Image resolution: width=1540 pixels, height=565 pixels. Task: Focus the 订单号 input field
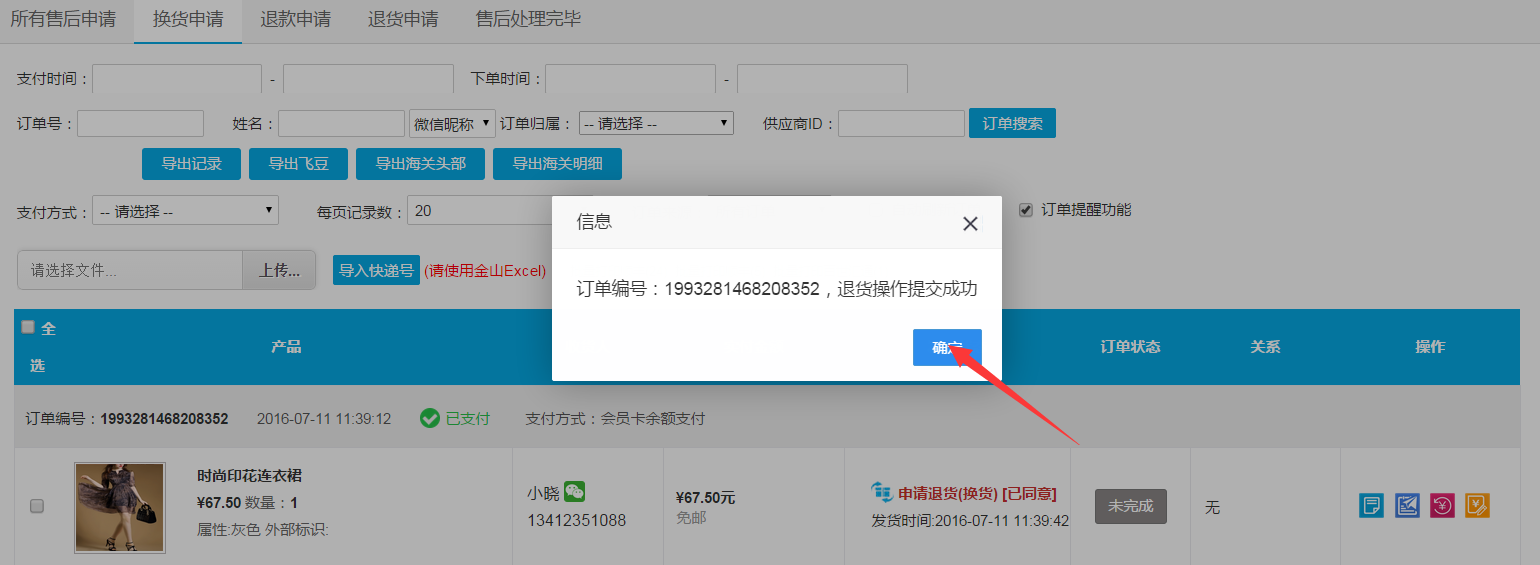tap(140, 123)
